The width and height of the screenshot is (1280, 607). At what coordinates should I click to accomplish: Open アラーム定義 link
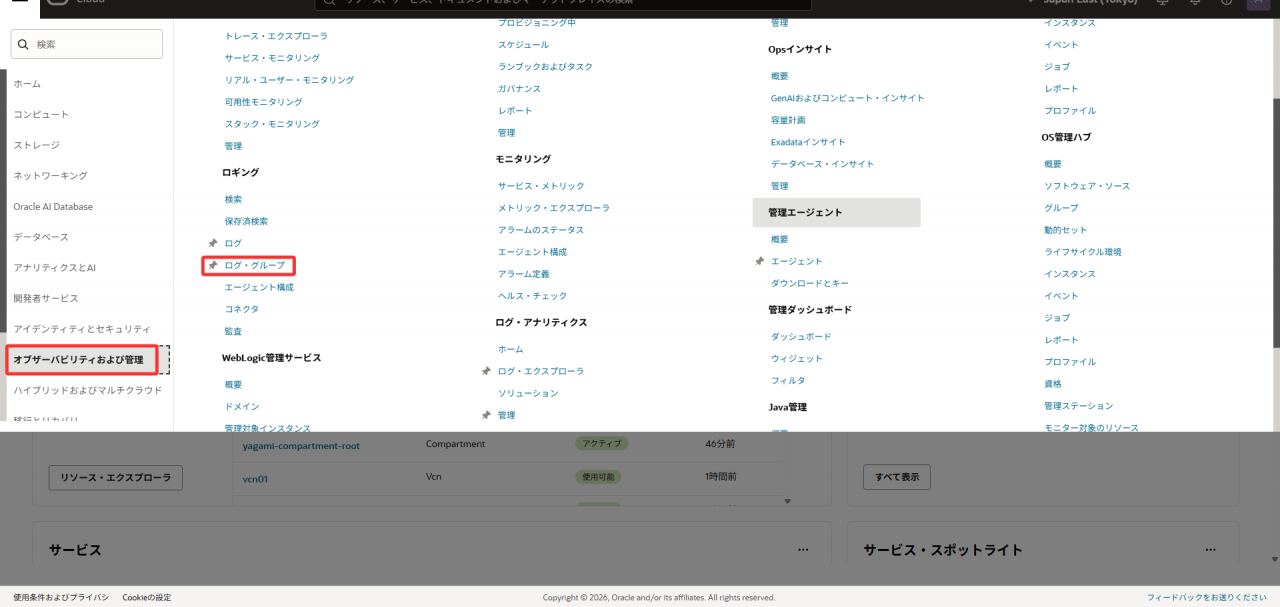(x=524, y=274)
